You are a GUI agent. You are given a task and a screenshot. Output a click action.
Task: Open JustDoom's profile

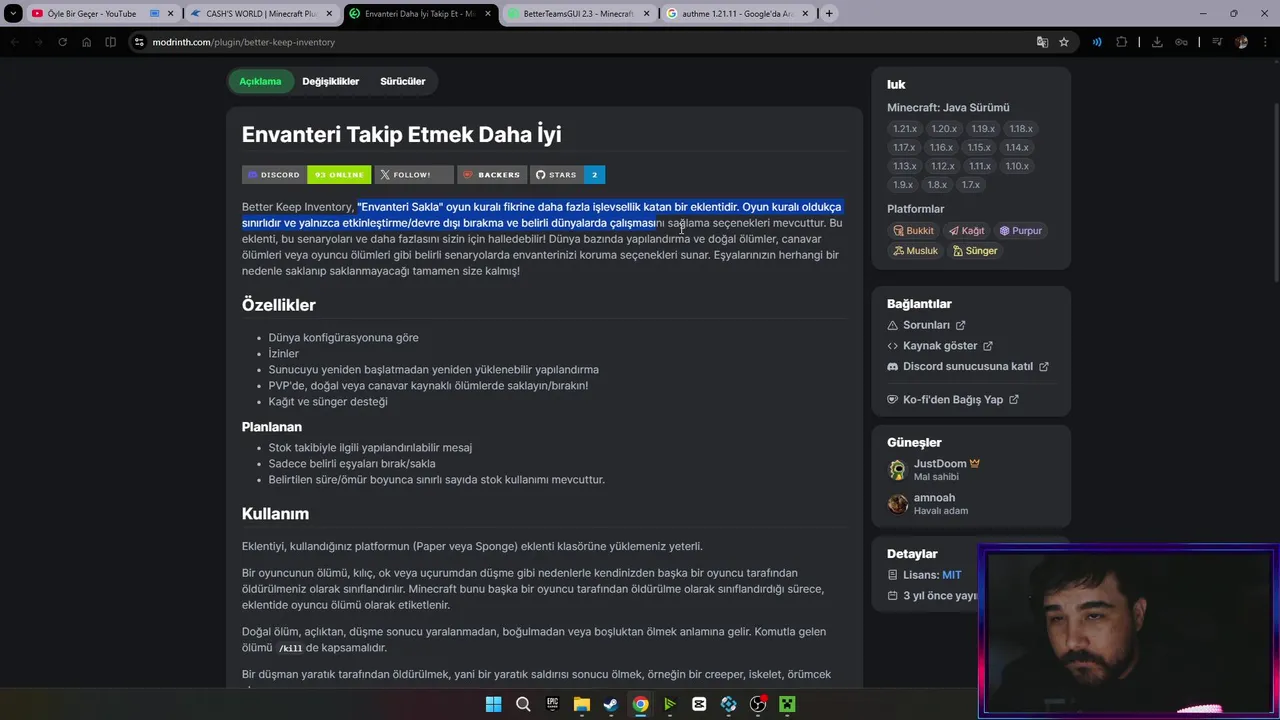pos(940,464)
